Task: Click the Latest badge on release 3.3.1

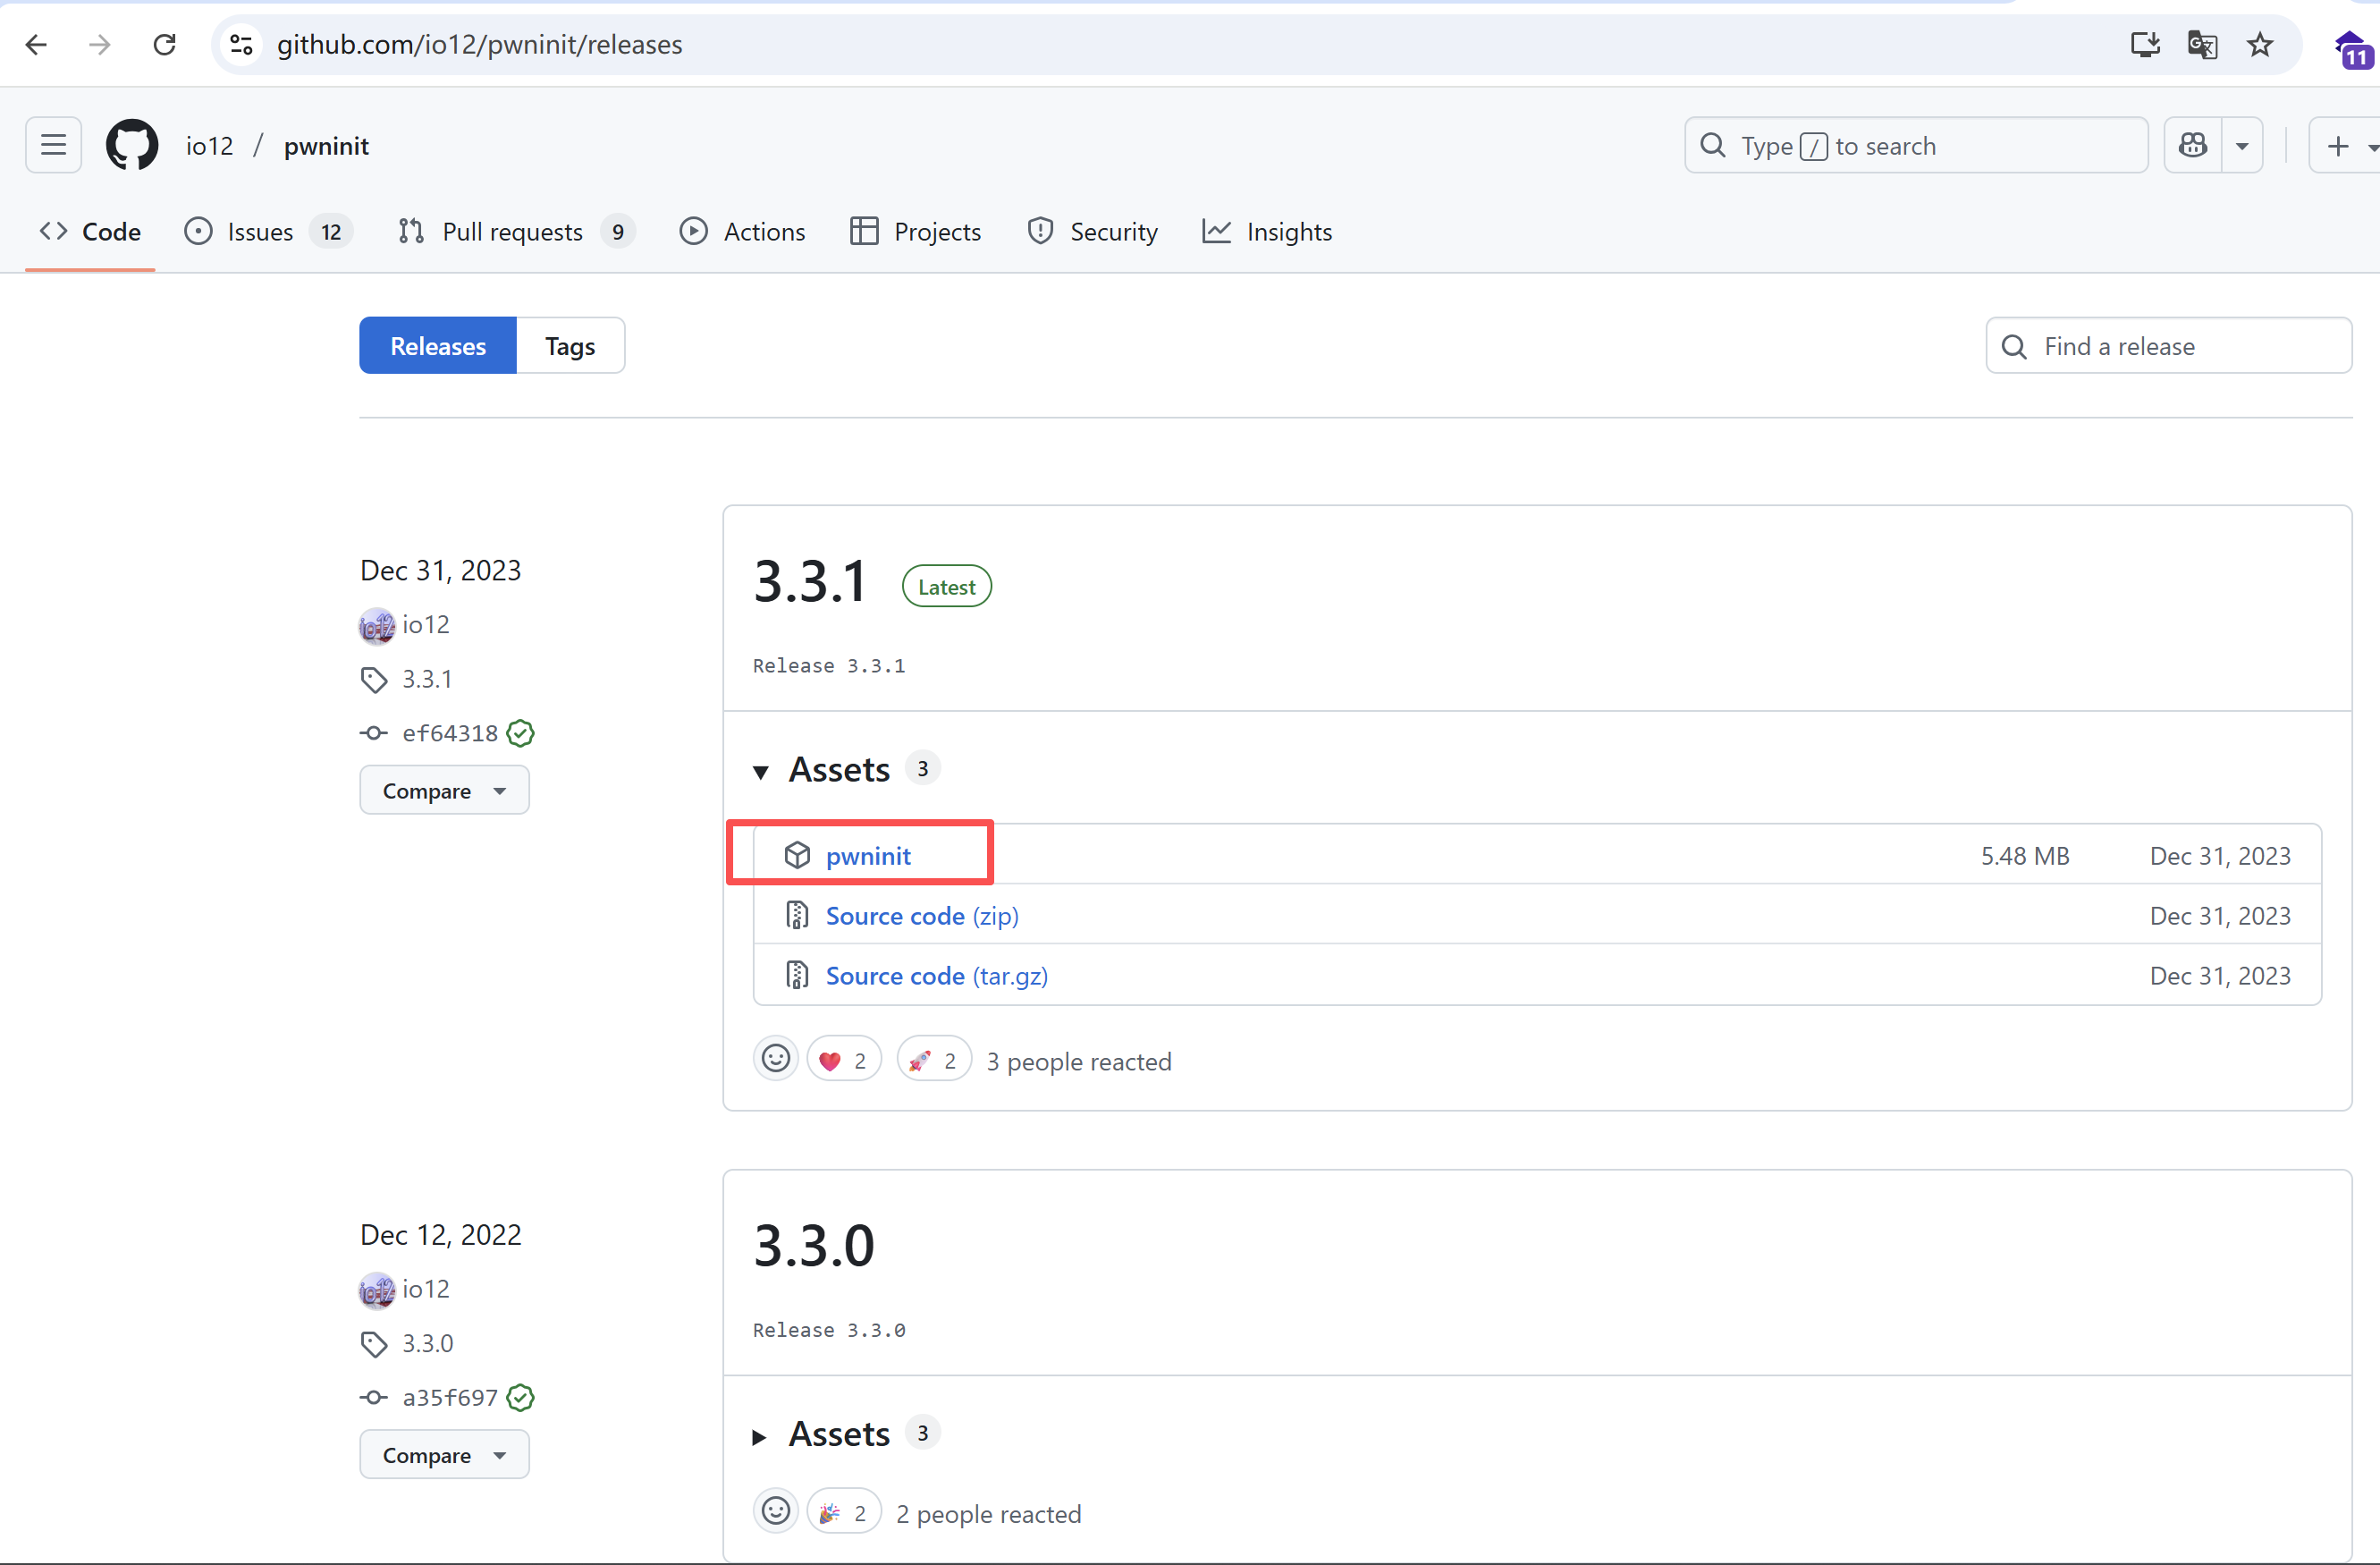Action: tap(947, 587)
